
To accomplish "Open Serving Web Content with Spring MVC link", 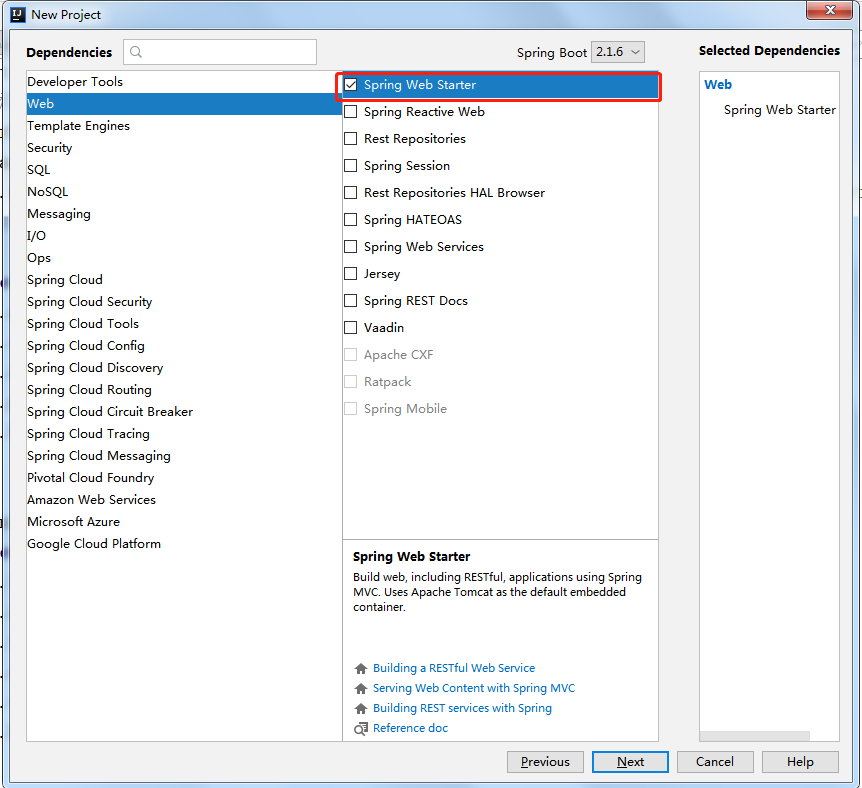I will tap(474, 688).
